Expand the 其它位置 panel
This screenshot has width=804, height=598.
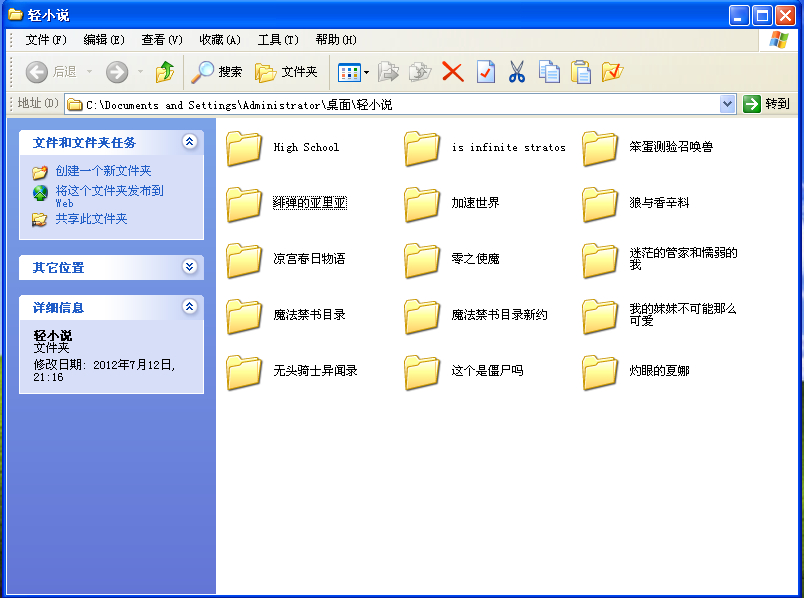(x=189, y=267)
